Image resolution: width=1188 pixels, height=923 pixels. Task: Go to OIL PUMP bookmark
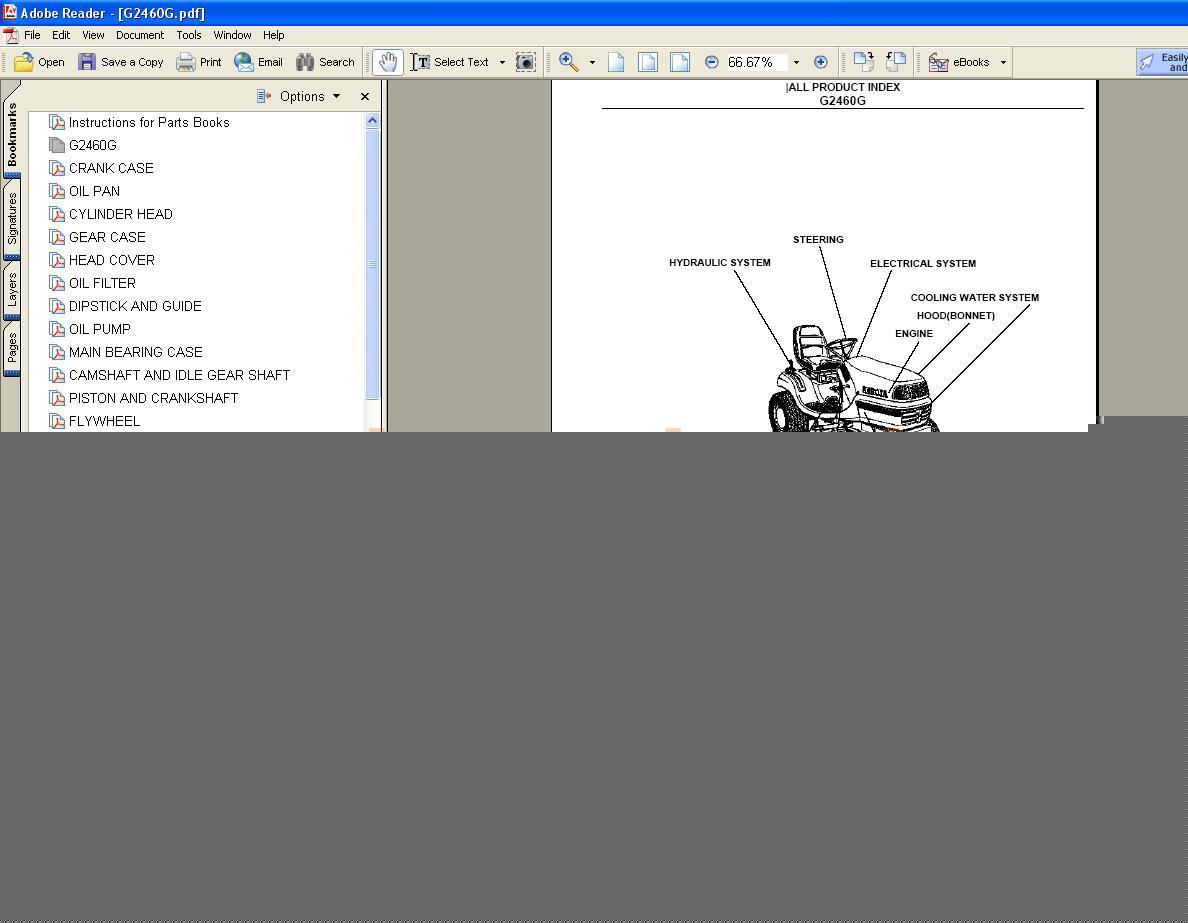point(99,329)
